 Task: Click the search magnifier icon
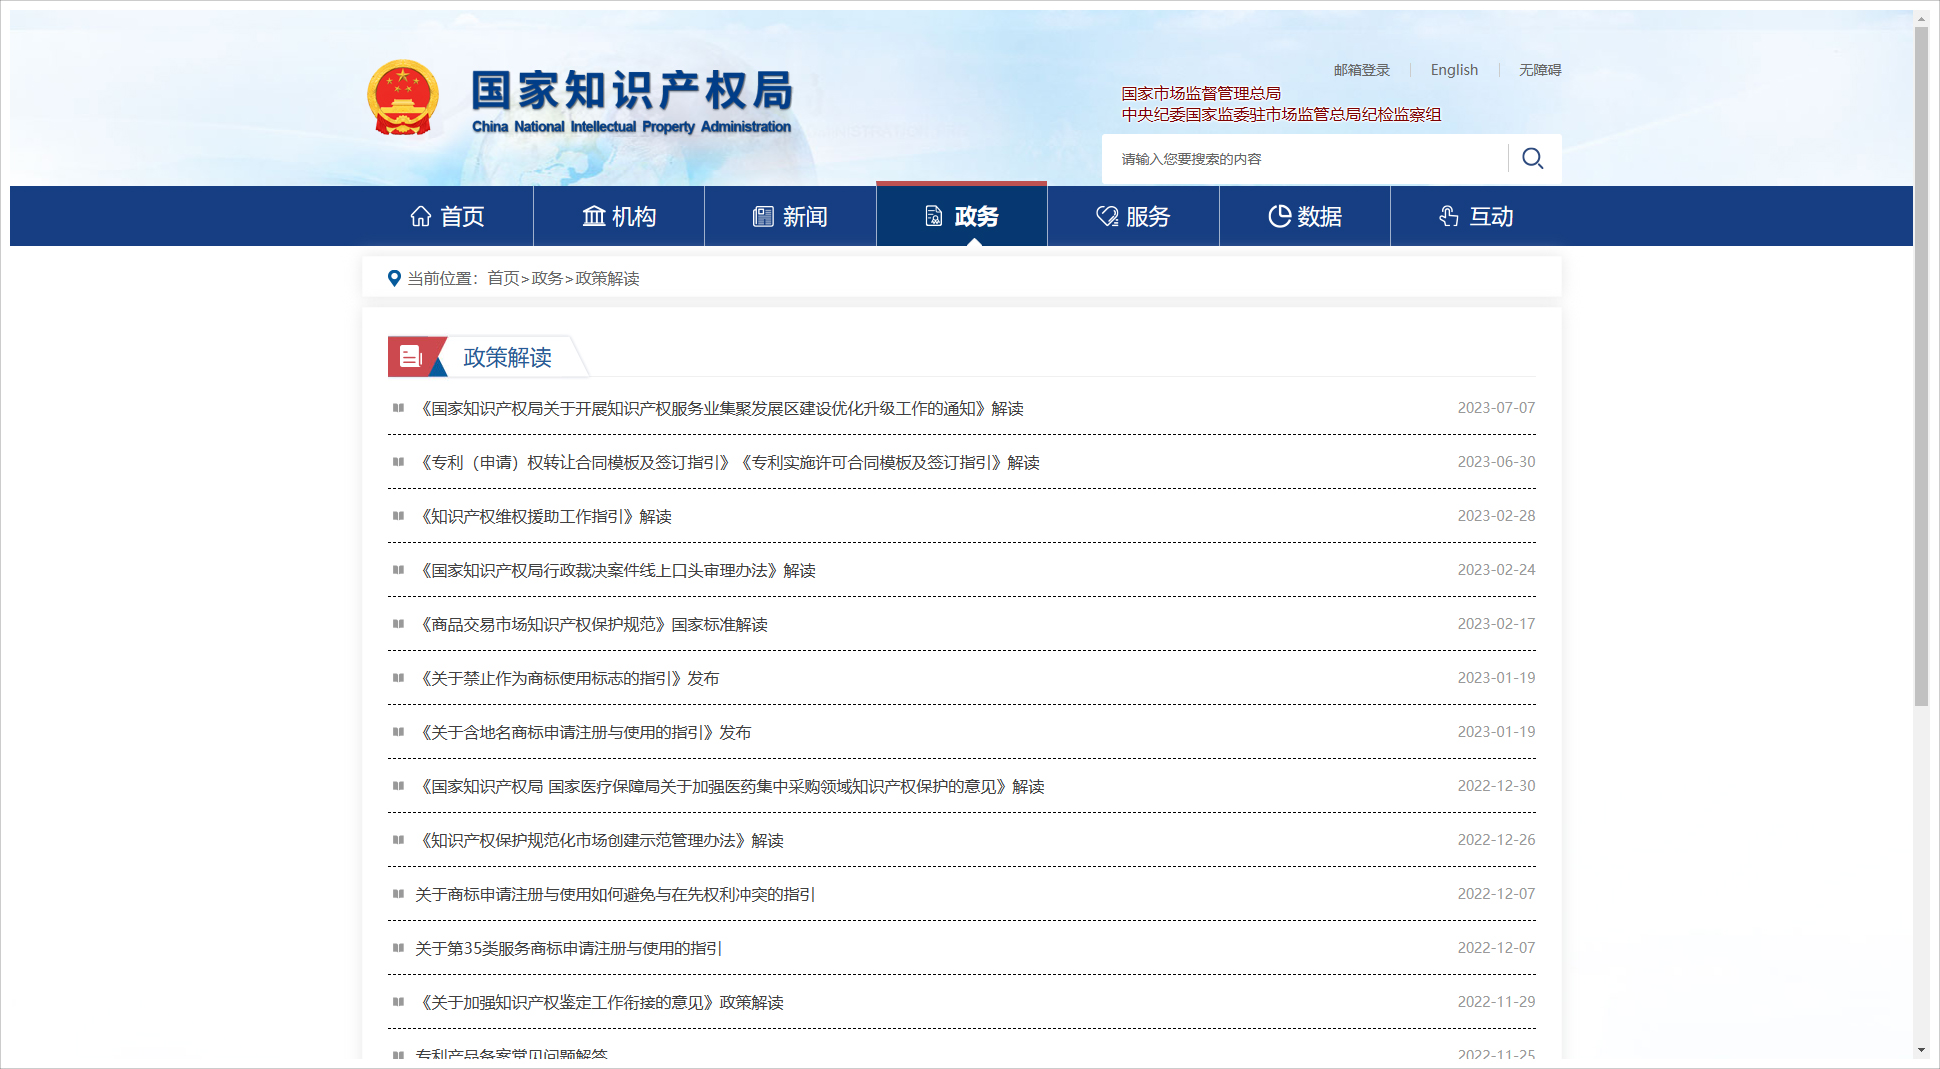[x=1532, y=159]
